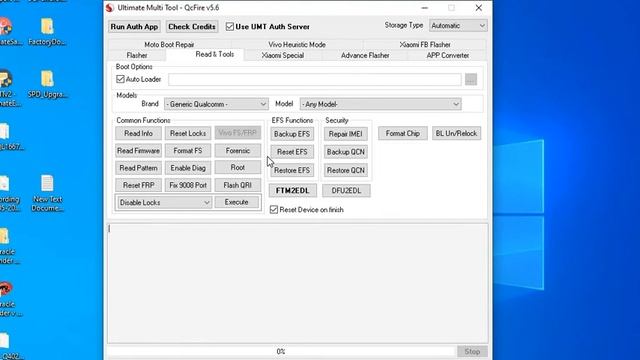Viewport: 640px width, 360px height.
Task: Click the Root button
Action: [238, 167]
